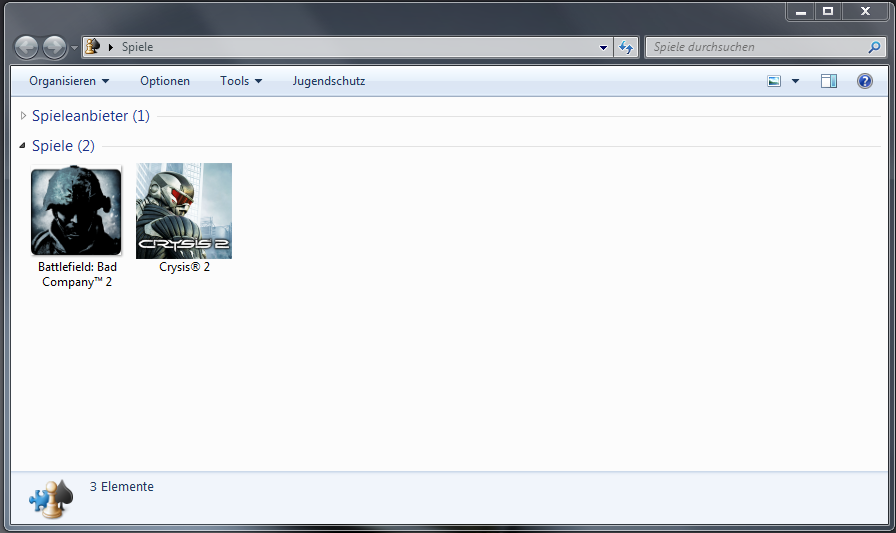This screenshot has width=896, height=533.
Task: Click the Spiele (2) group header
Action: coord(63,146)
